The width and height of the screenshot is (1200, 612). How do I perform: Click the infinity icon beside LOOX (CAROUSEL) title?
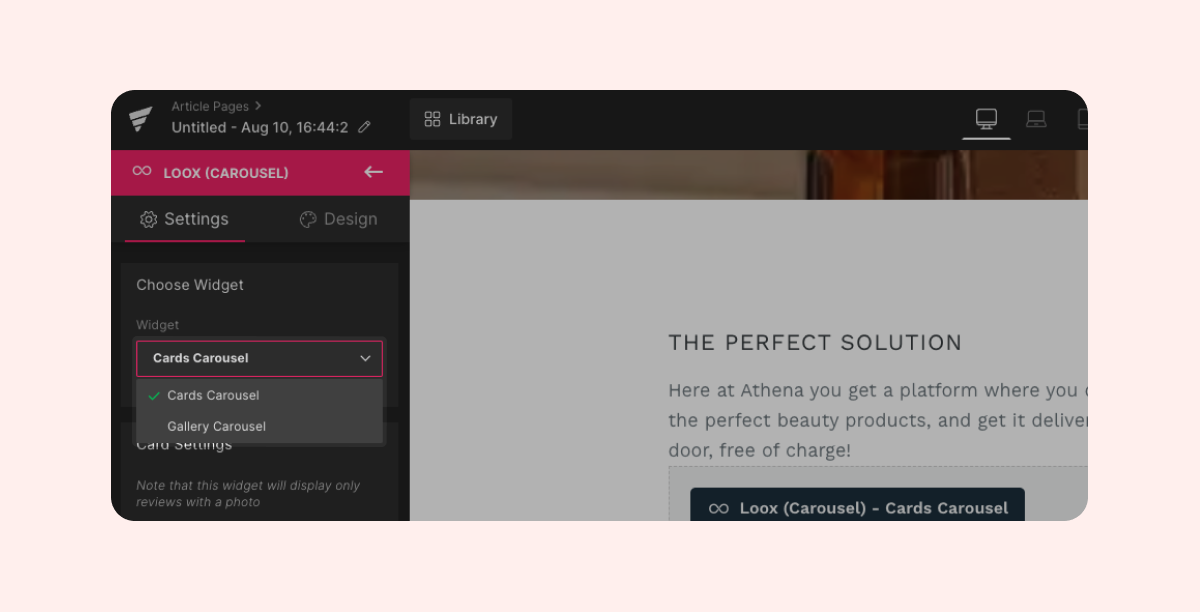pyautogui.click(x=142, y=172)
